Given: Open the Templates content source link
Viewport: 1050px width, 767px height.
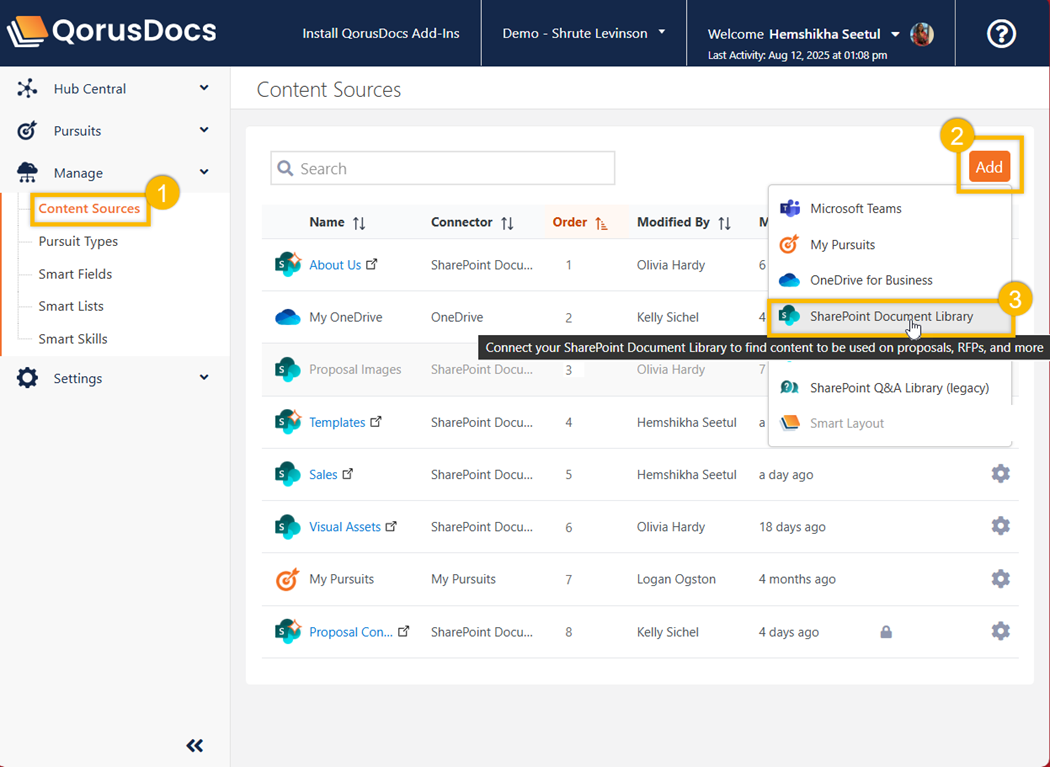Looking at the screenshot, I should (337, 422).
